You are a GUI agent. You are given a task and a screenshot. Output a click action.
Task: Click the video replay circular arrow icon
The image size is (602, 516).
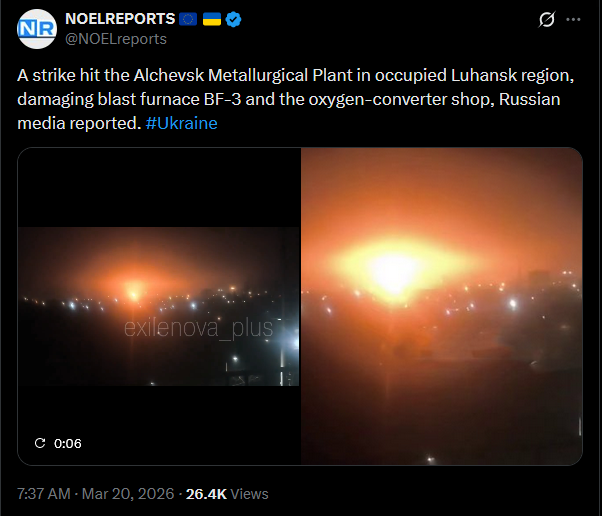pos(40,443)
